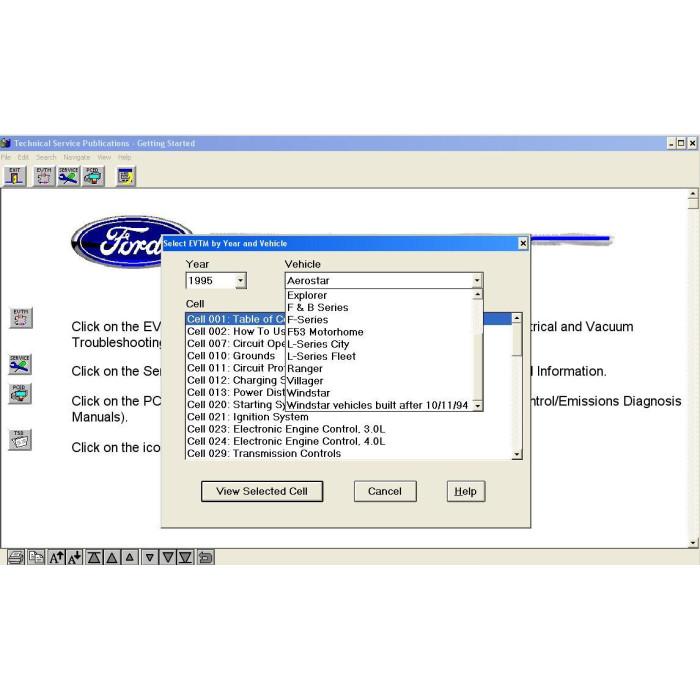
Task: Click the Print icon in bottom toolbar
Action: pyautogui.click(x=17, y=557)
